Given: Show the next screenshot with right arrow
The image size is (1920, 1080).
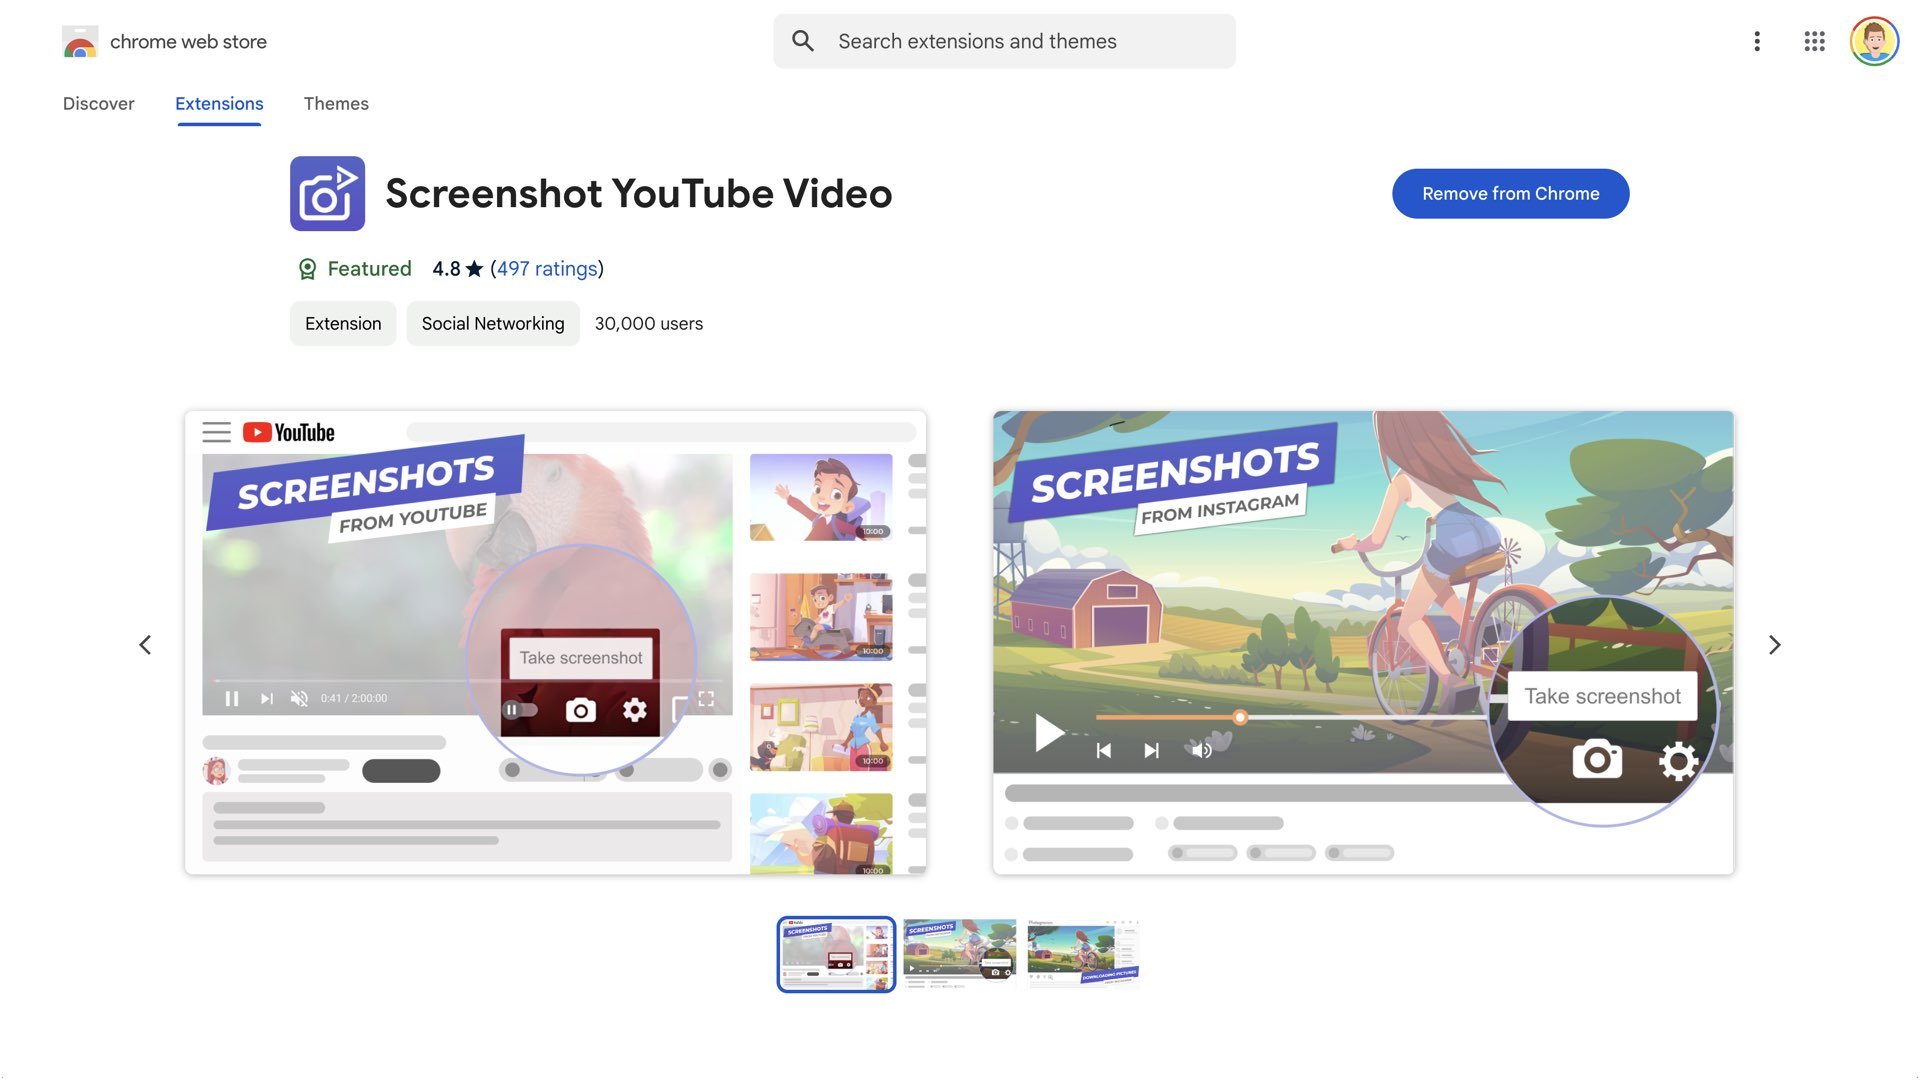Looking at the screenshot, I should [x=1774, y=645].
